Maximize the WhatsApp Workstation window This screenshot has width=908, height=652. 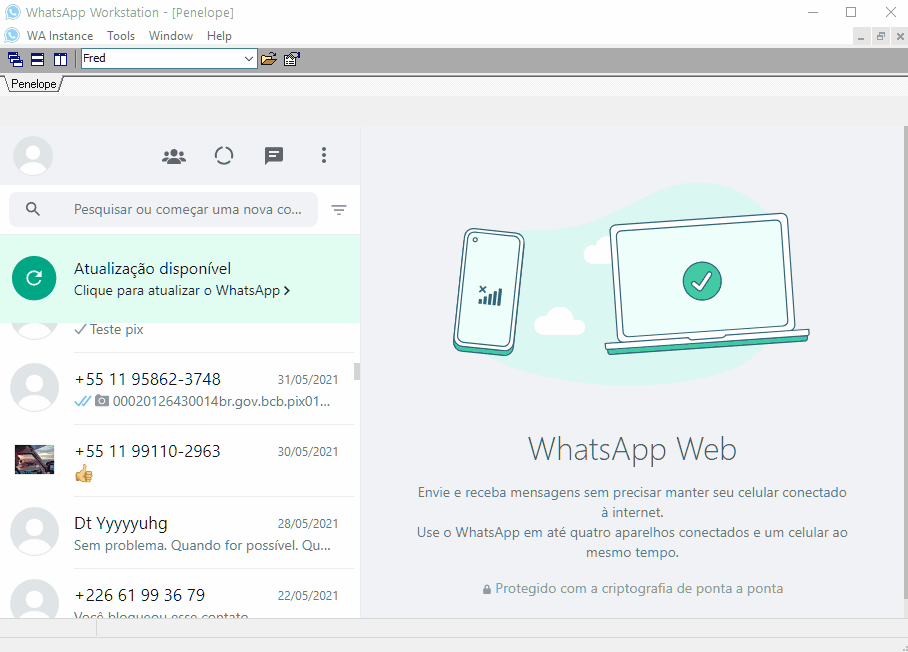[851, 12]
